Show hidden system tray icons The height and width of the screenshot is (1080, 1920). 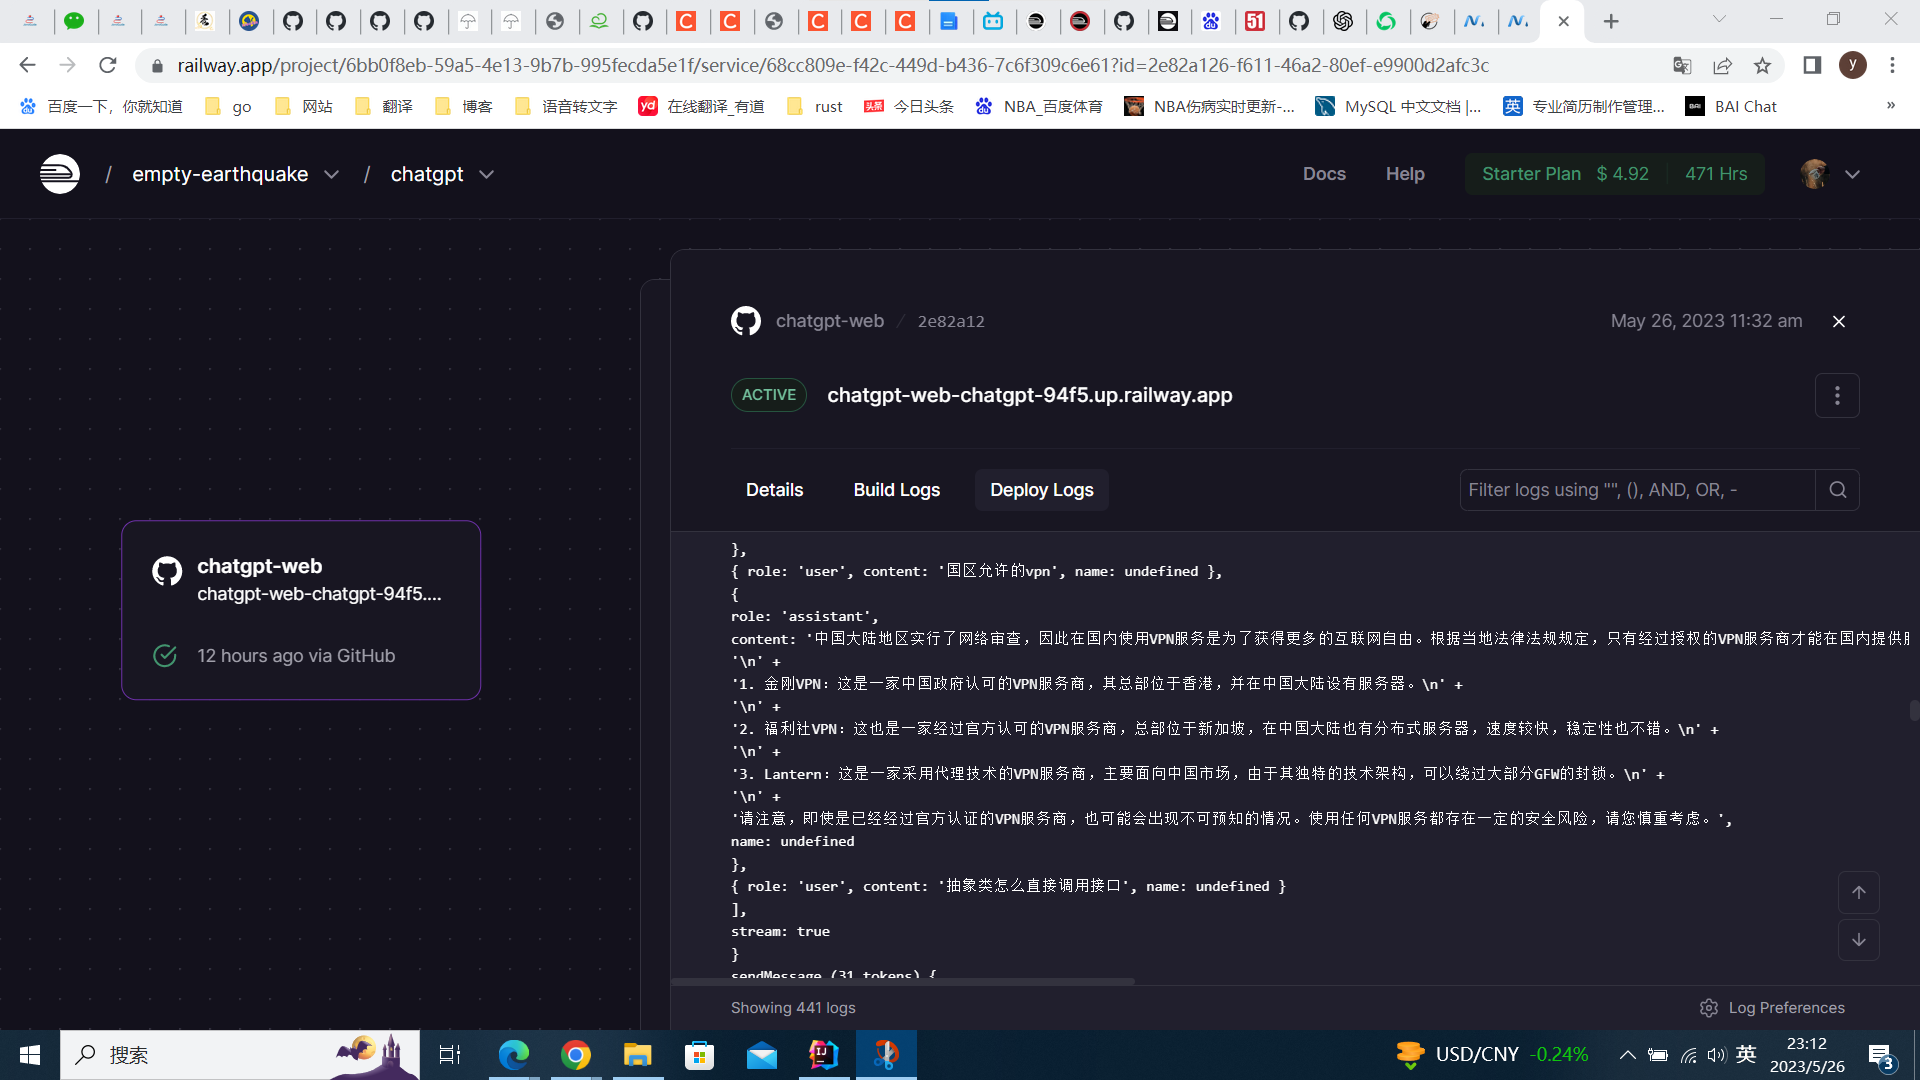tap(1627, 1055)
